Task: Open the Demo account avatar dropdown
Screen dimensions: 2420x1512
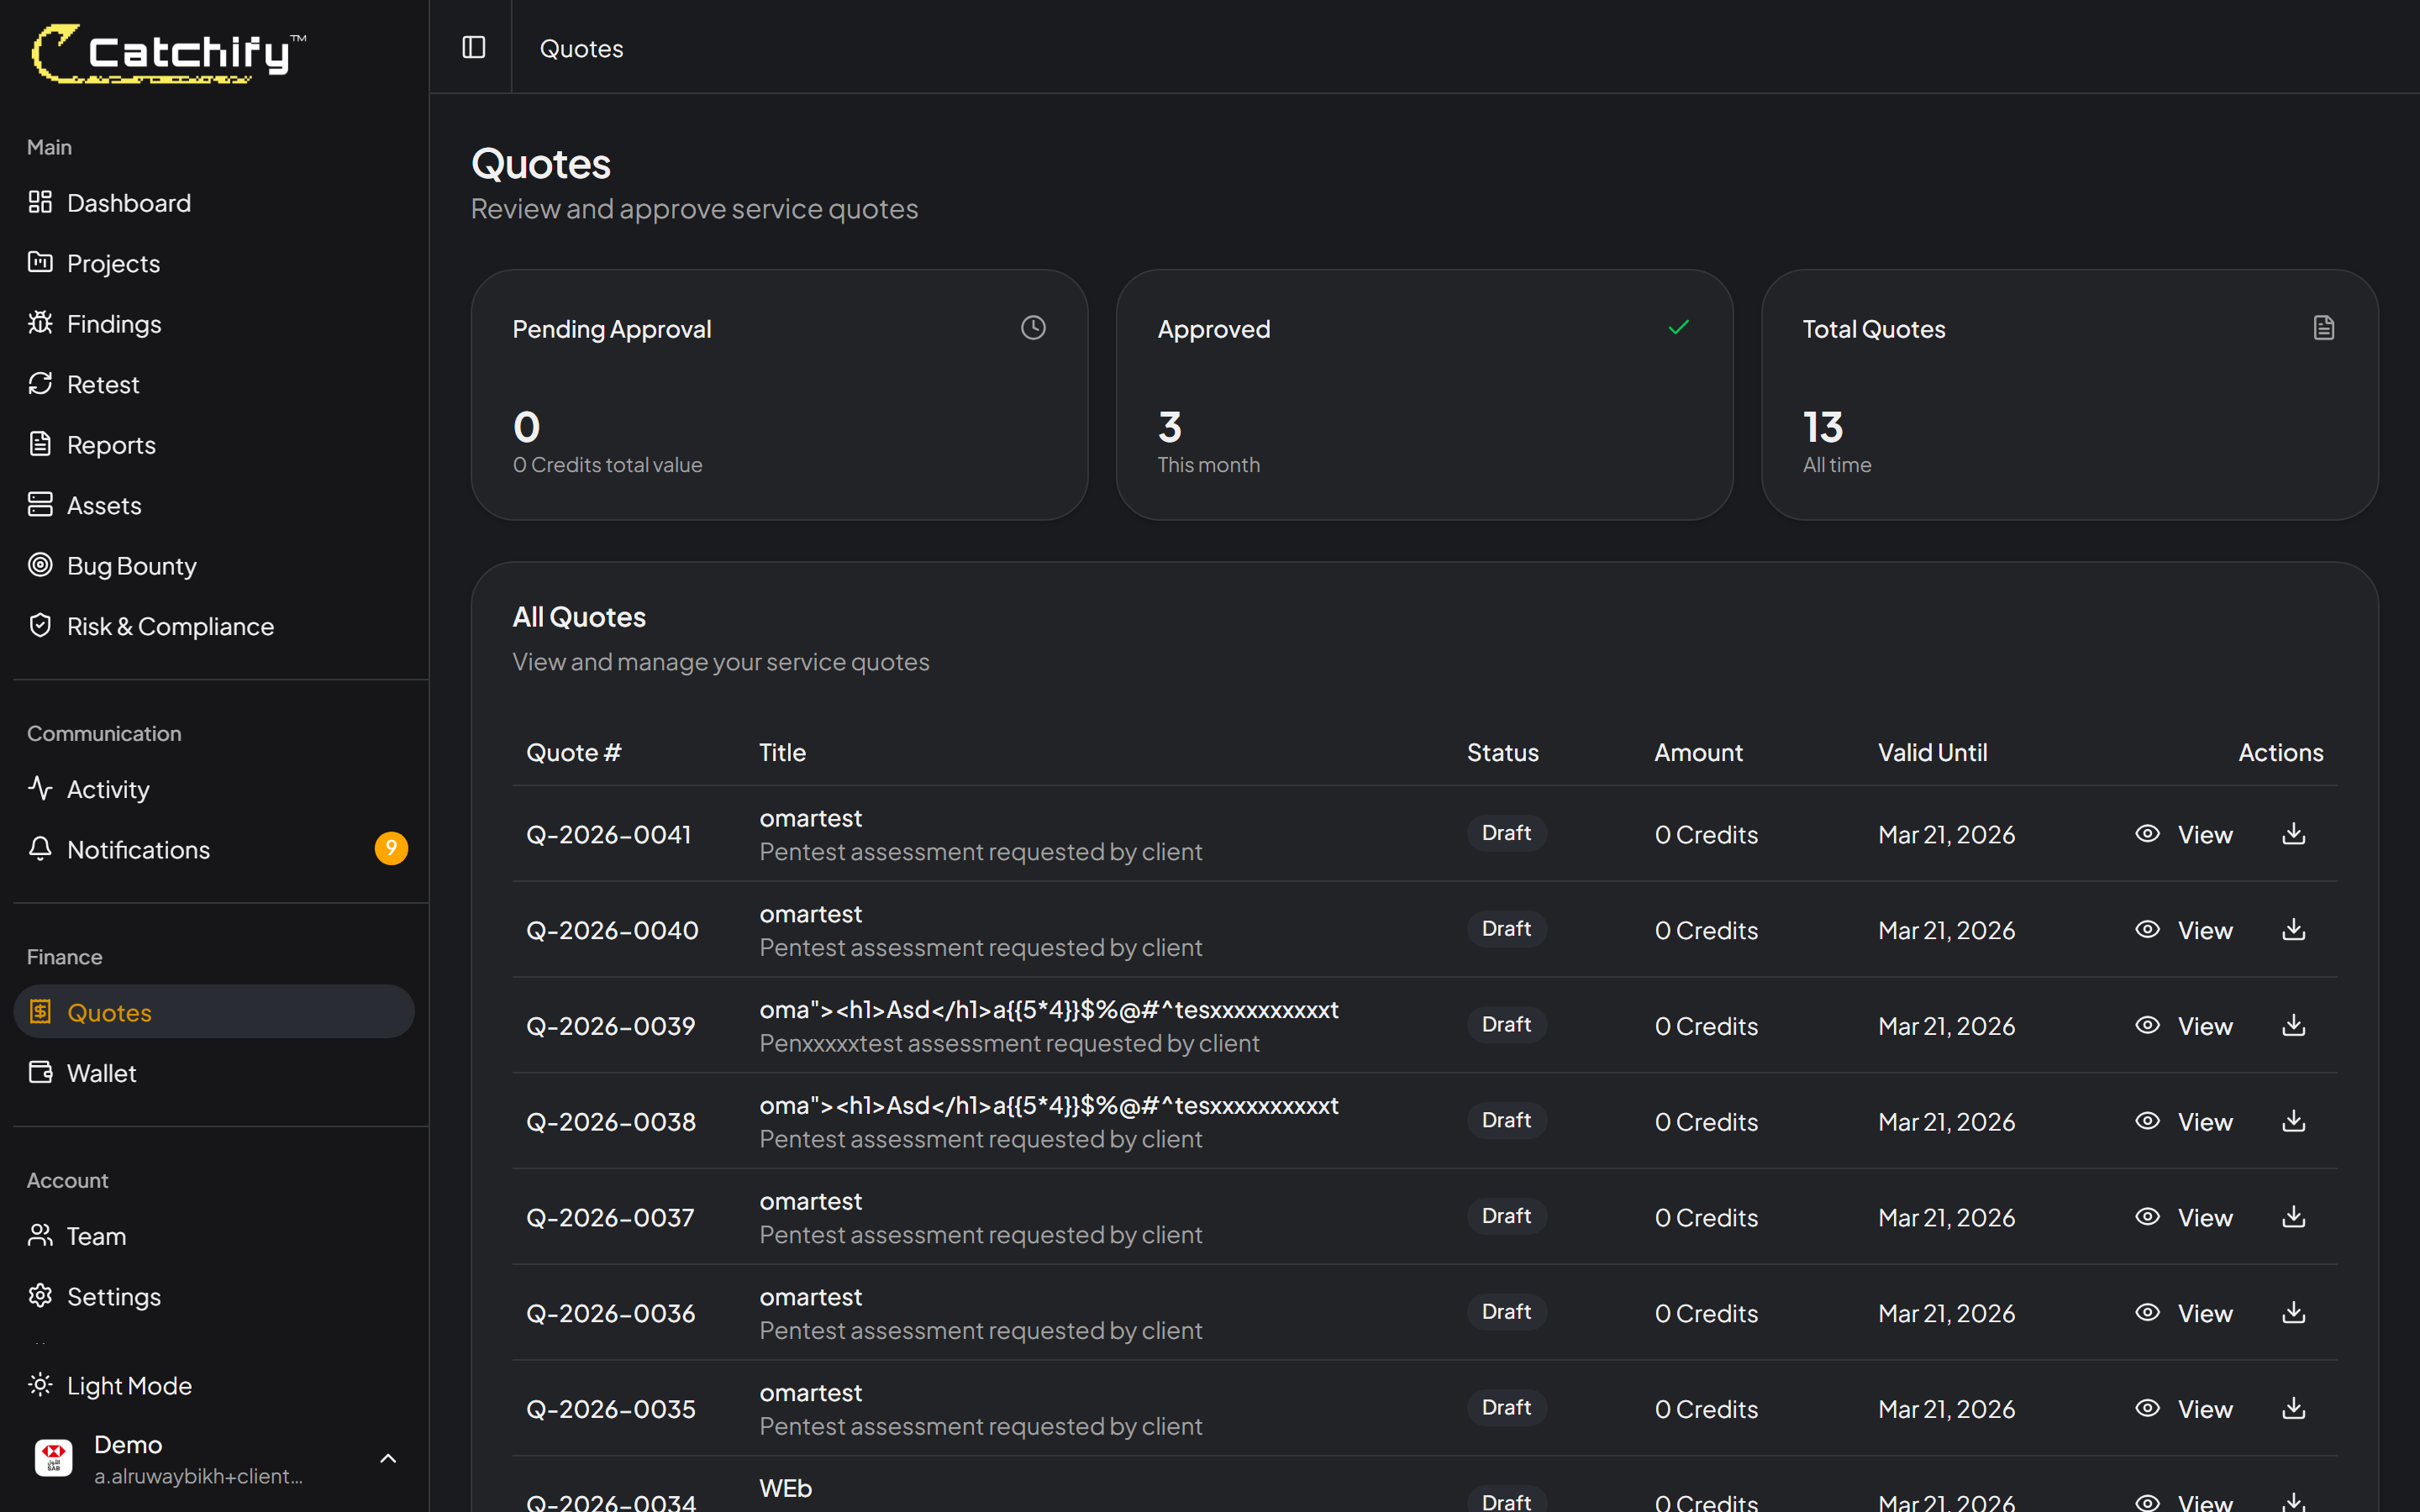Action: tap(54, 1458)
